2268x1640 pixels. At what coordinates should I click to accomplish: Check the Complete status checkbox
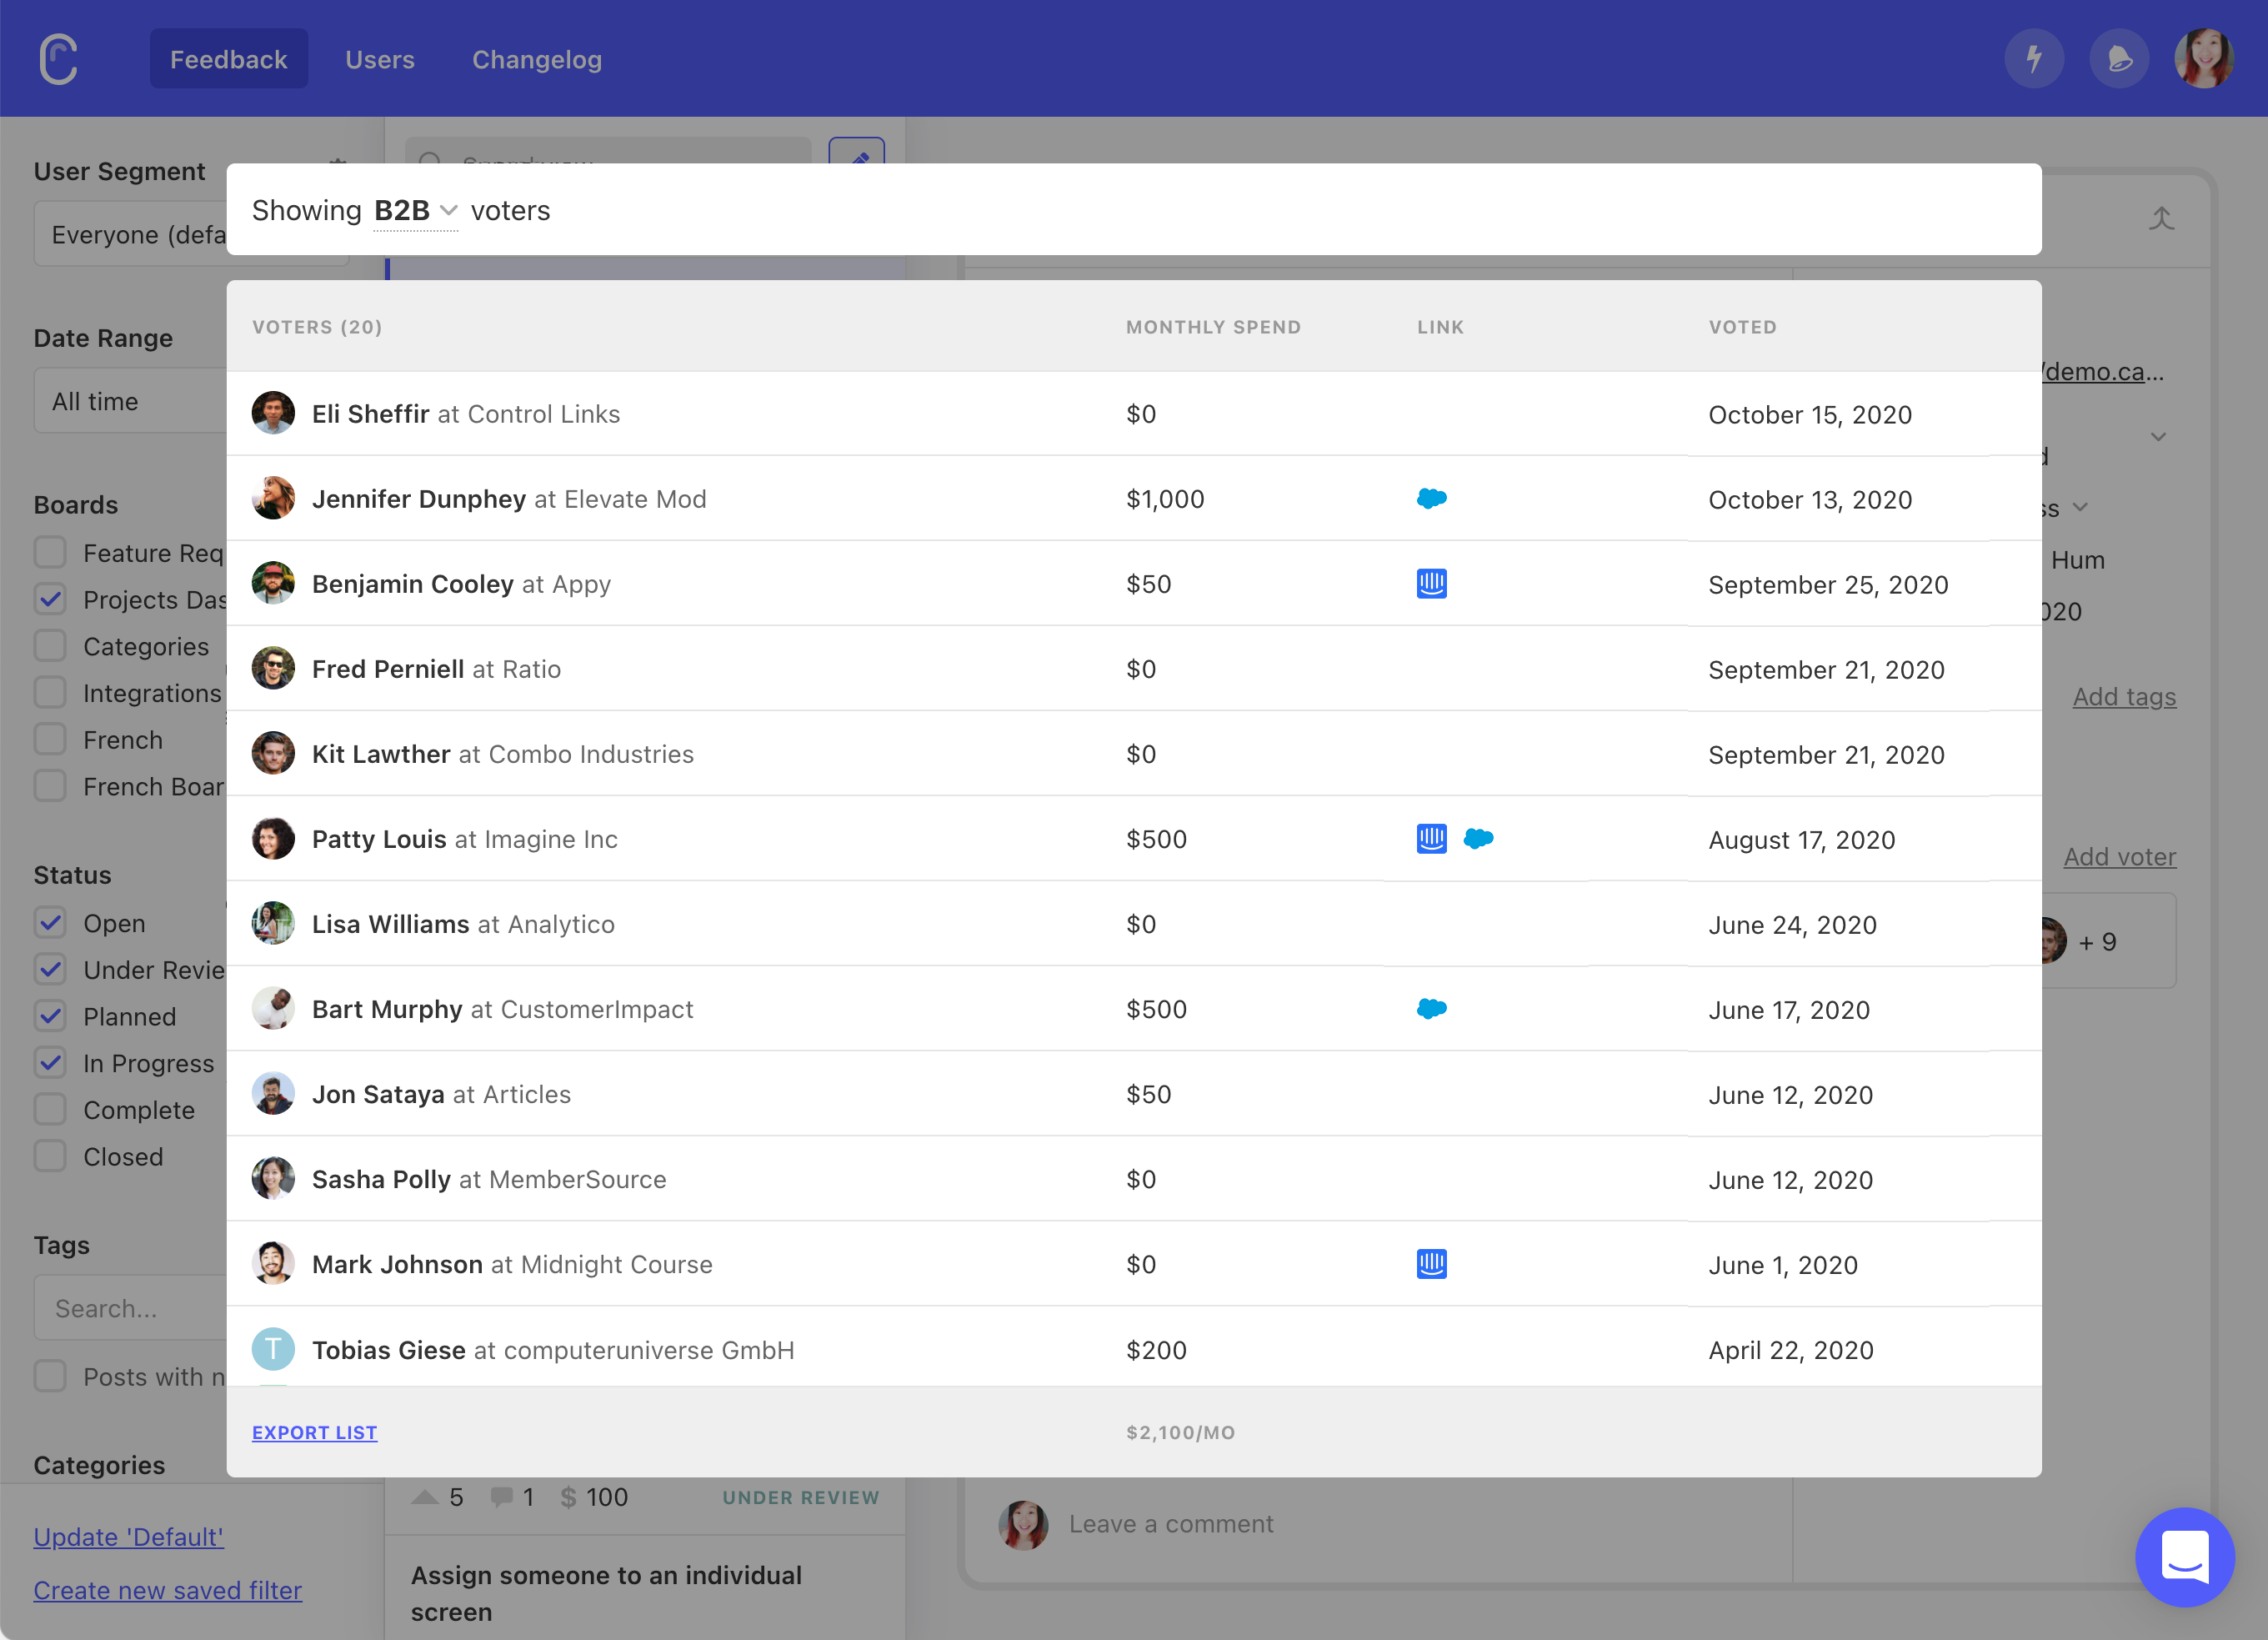click(50, 1109)
